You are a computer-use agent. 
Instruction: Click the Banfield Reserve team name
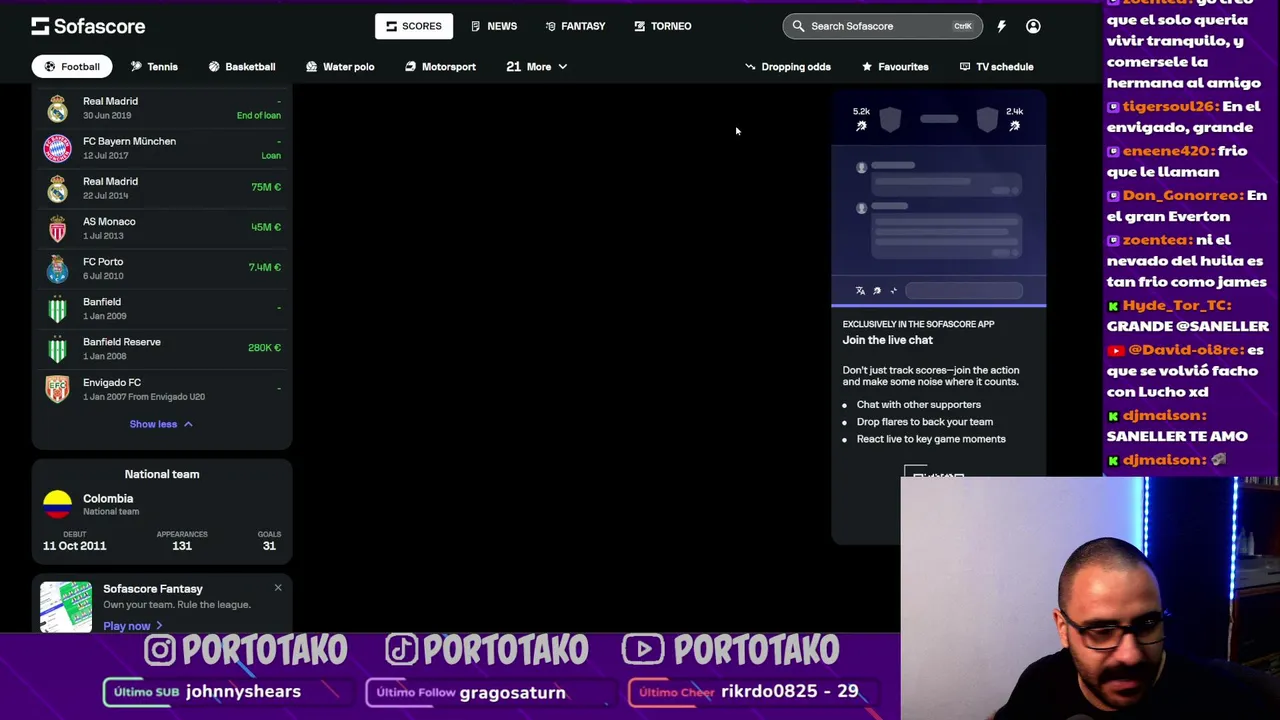(122, 342)
